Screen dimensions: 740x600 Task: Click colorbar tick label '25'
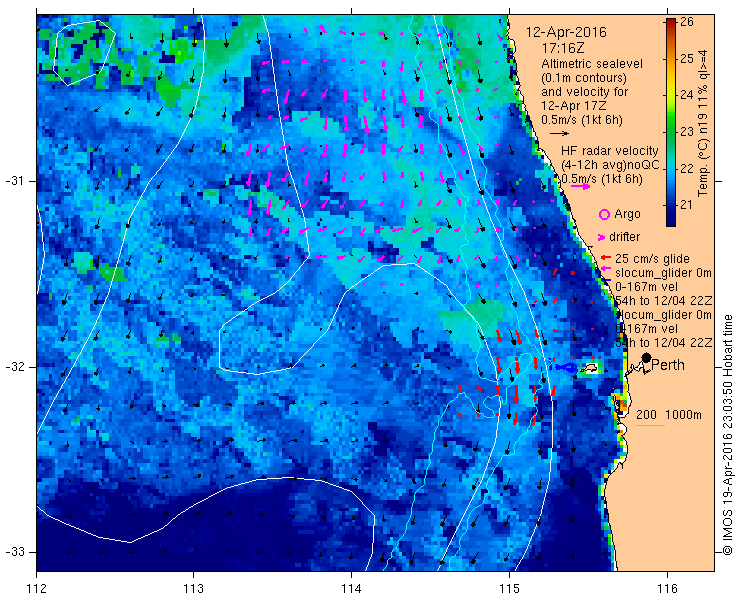[x=686, y=59]
